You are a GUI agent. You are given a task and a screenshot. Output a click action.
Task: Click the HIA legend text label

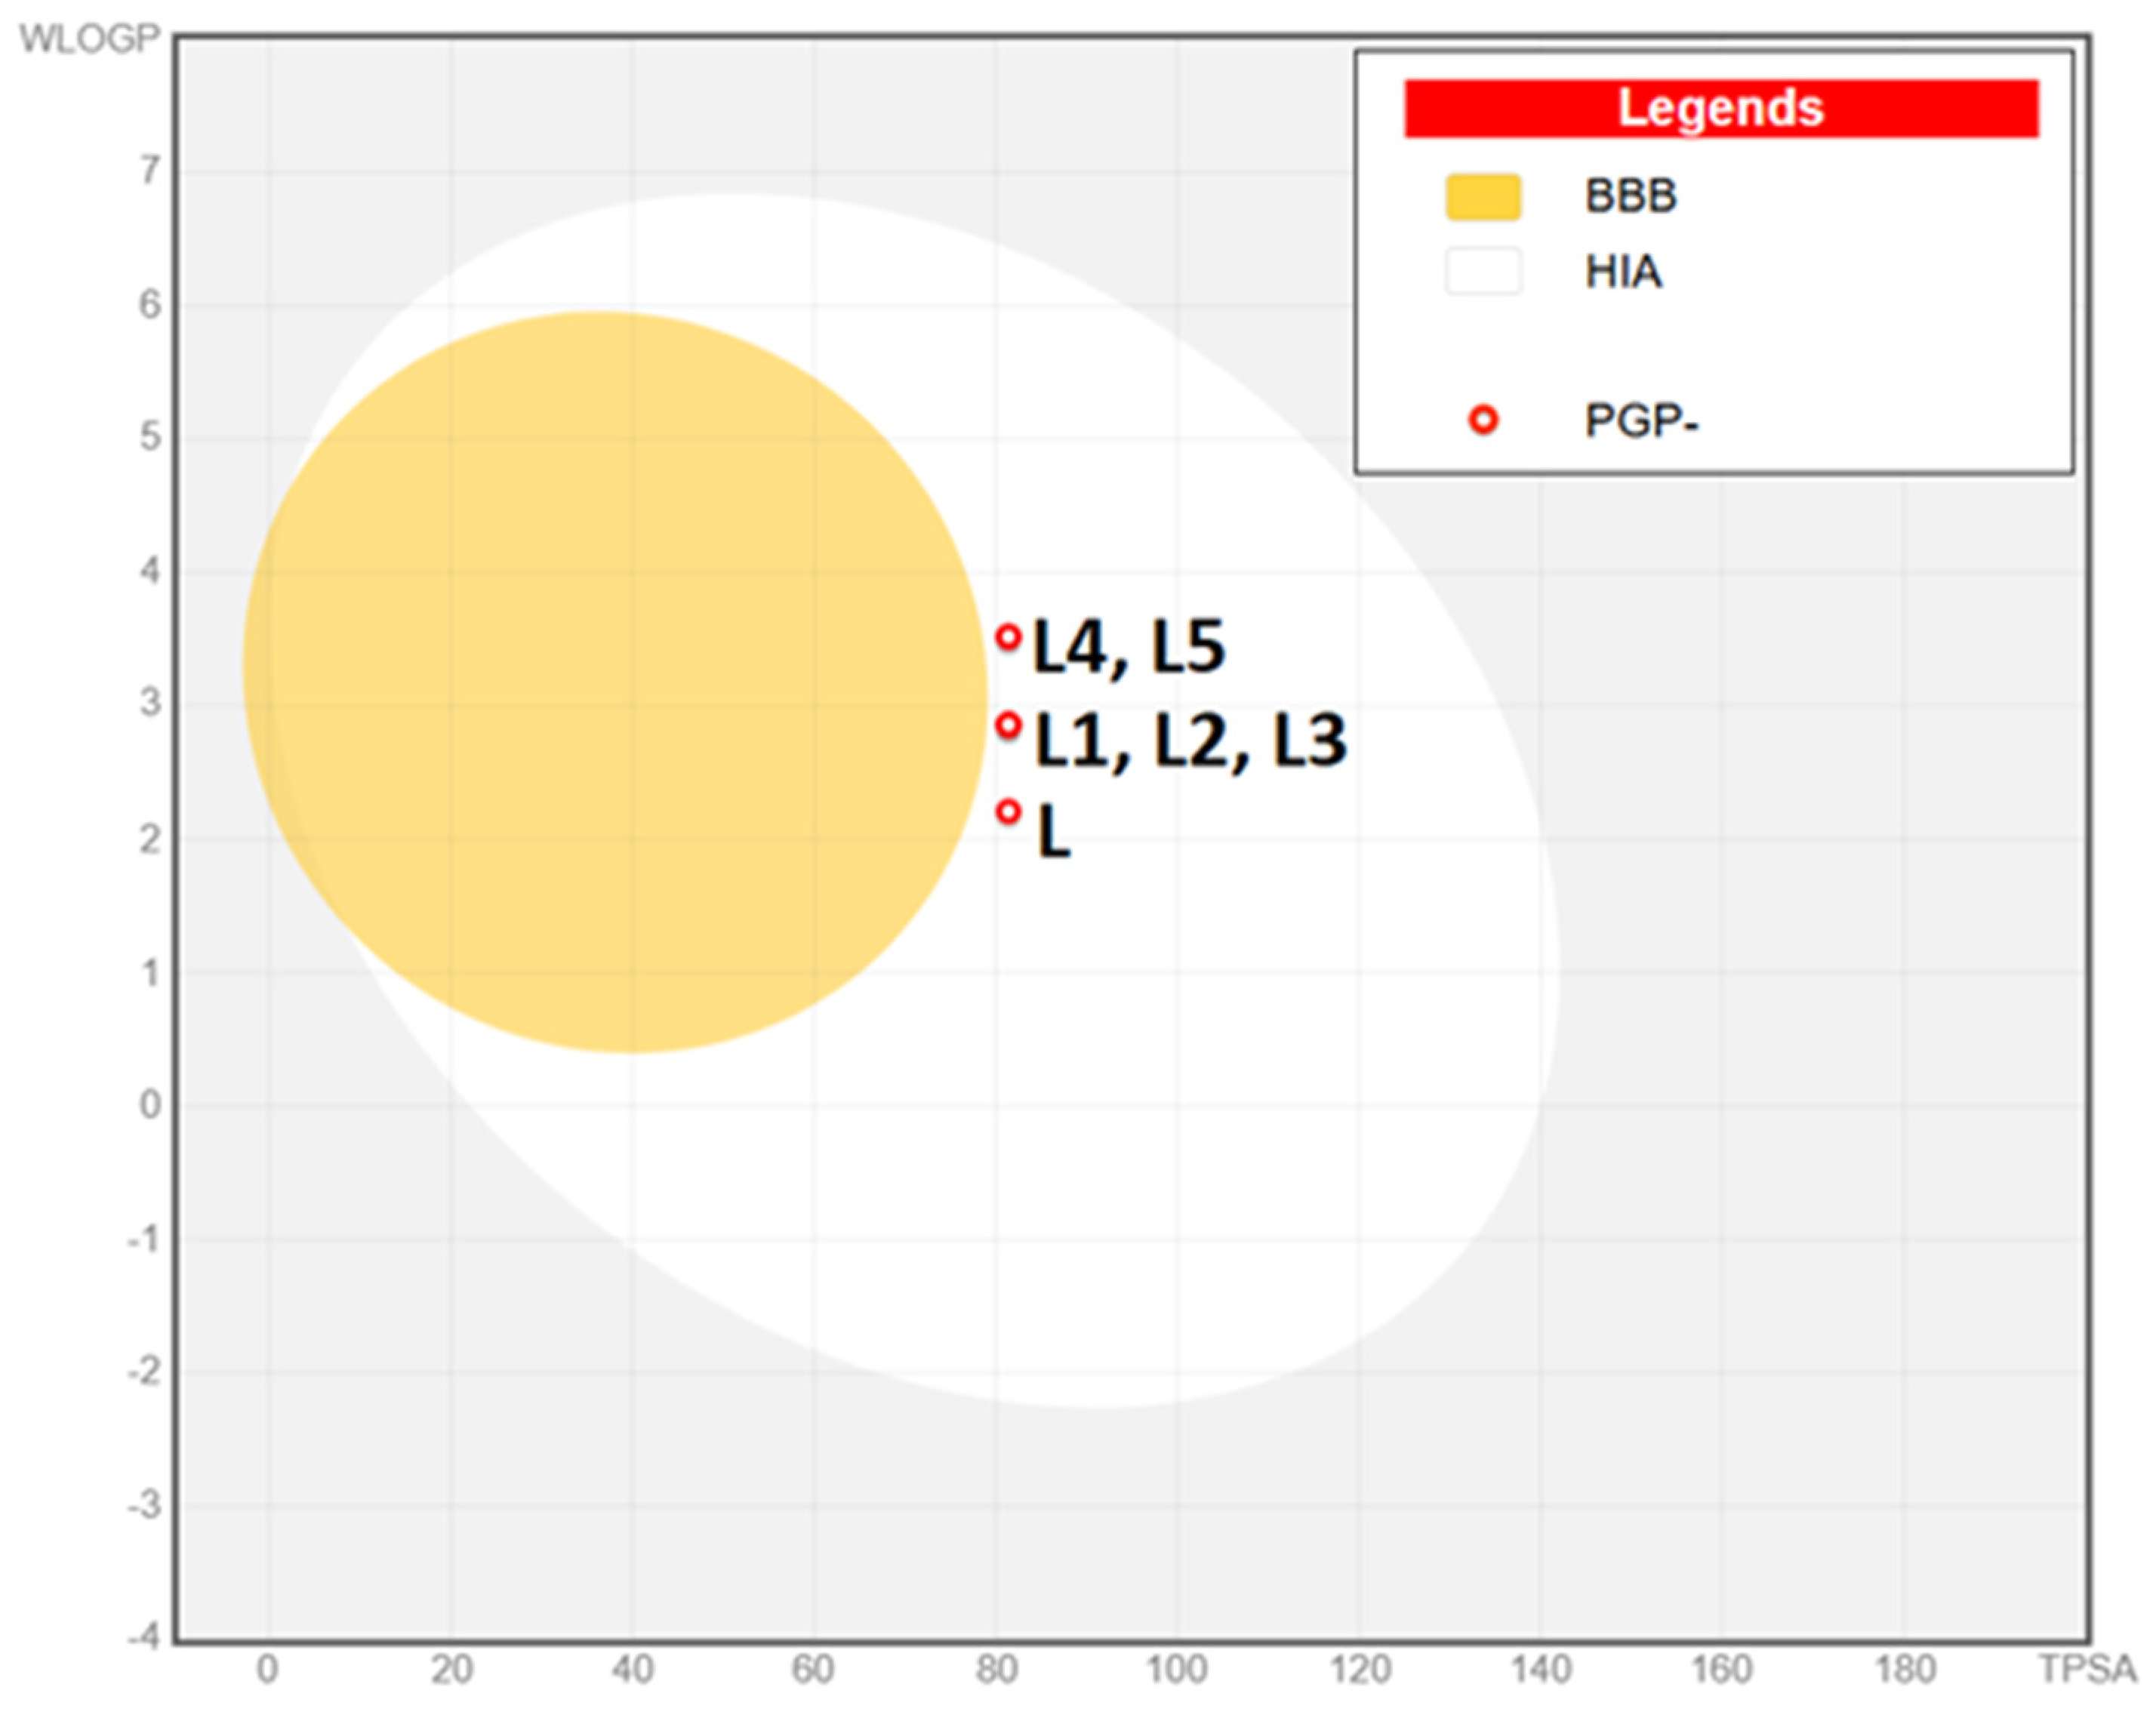point(1623,272)
